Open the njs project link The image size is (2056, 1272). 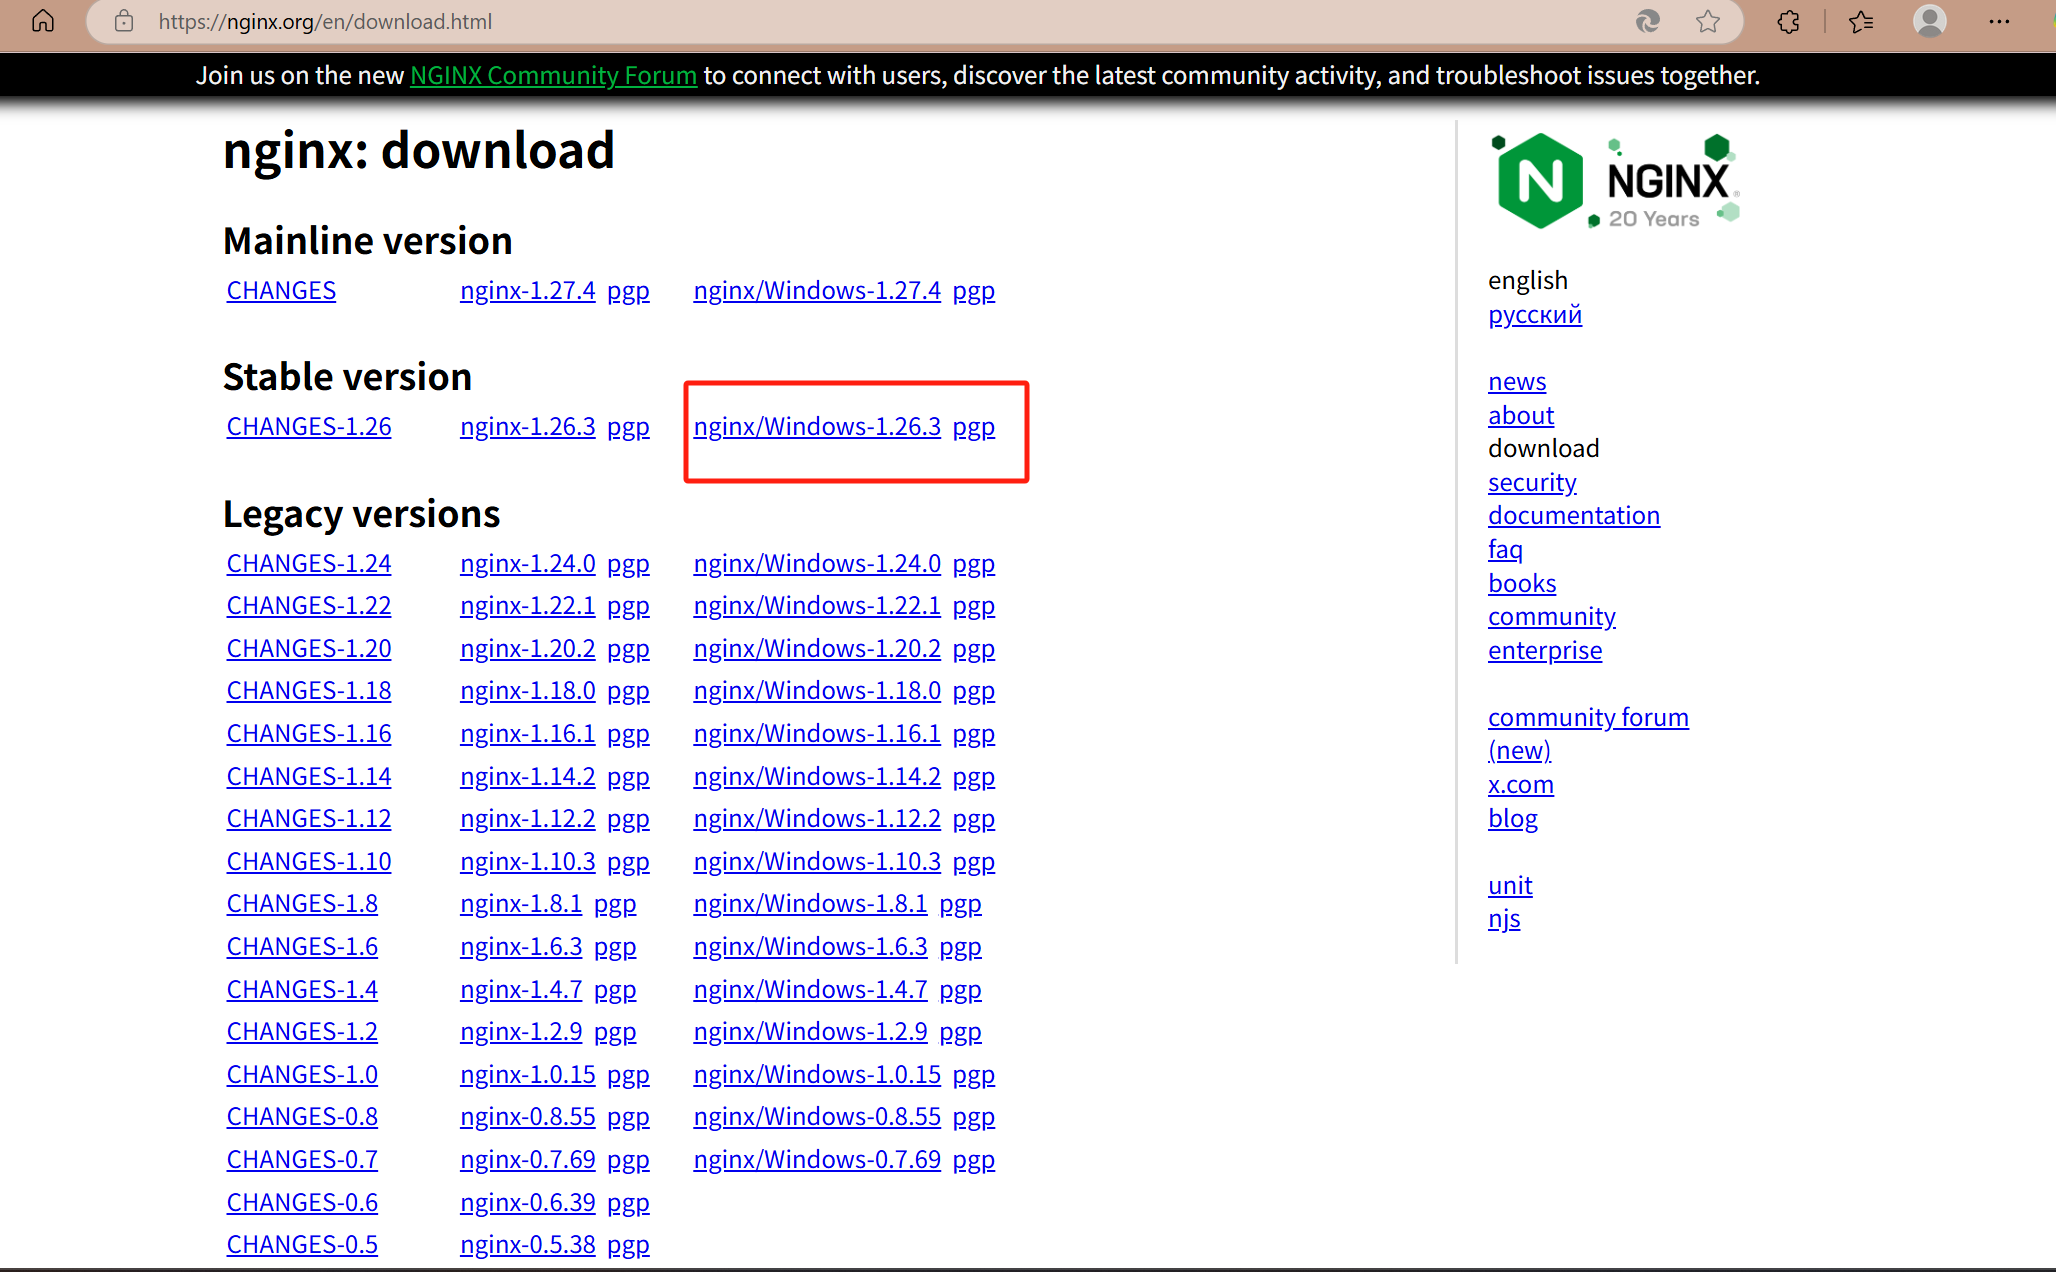click(1504, 918)
